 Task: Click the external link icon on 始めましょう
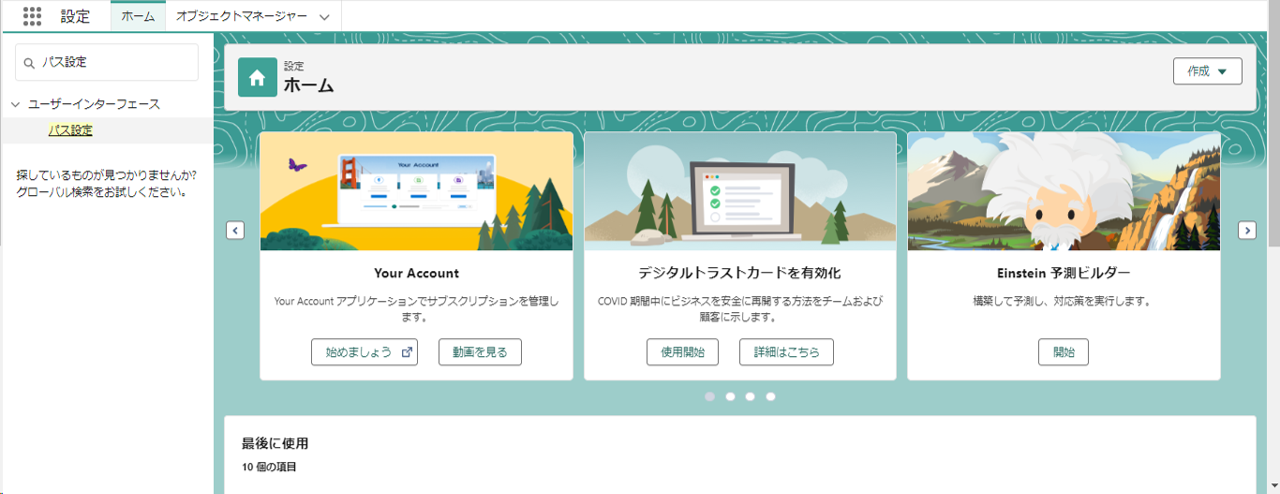406,352
